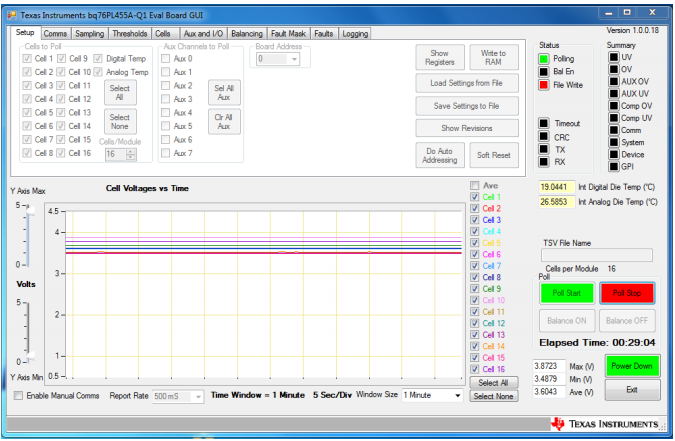Click Load Settings from File
675x441 pixels.
[x=467, y=83]
